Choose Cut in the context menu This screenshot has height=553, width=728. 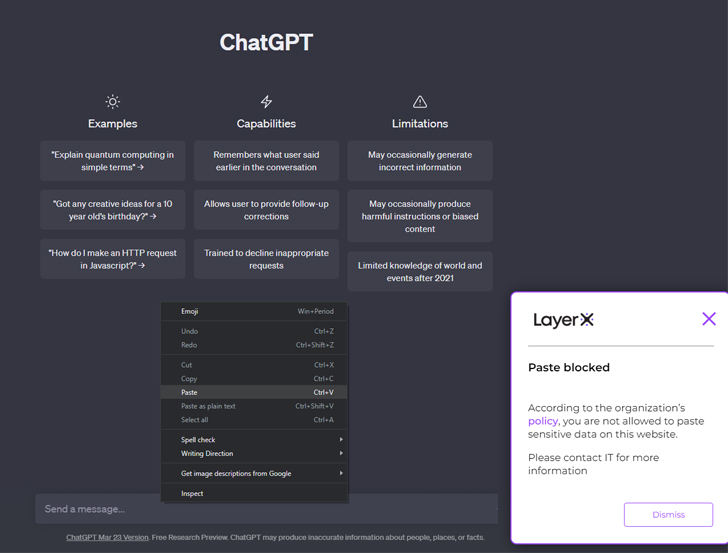point(254,365)
